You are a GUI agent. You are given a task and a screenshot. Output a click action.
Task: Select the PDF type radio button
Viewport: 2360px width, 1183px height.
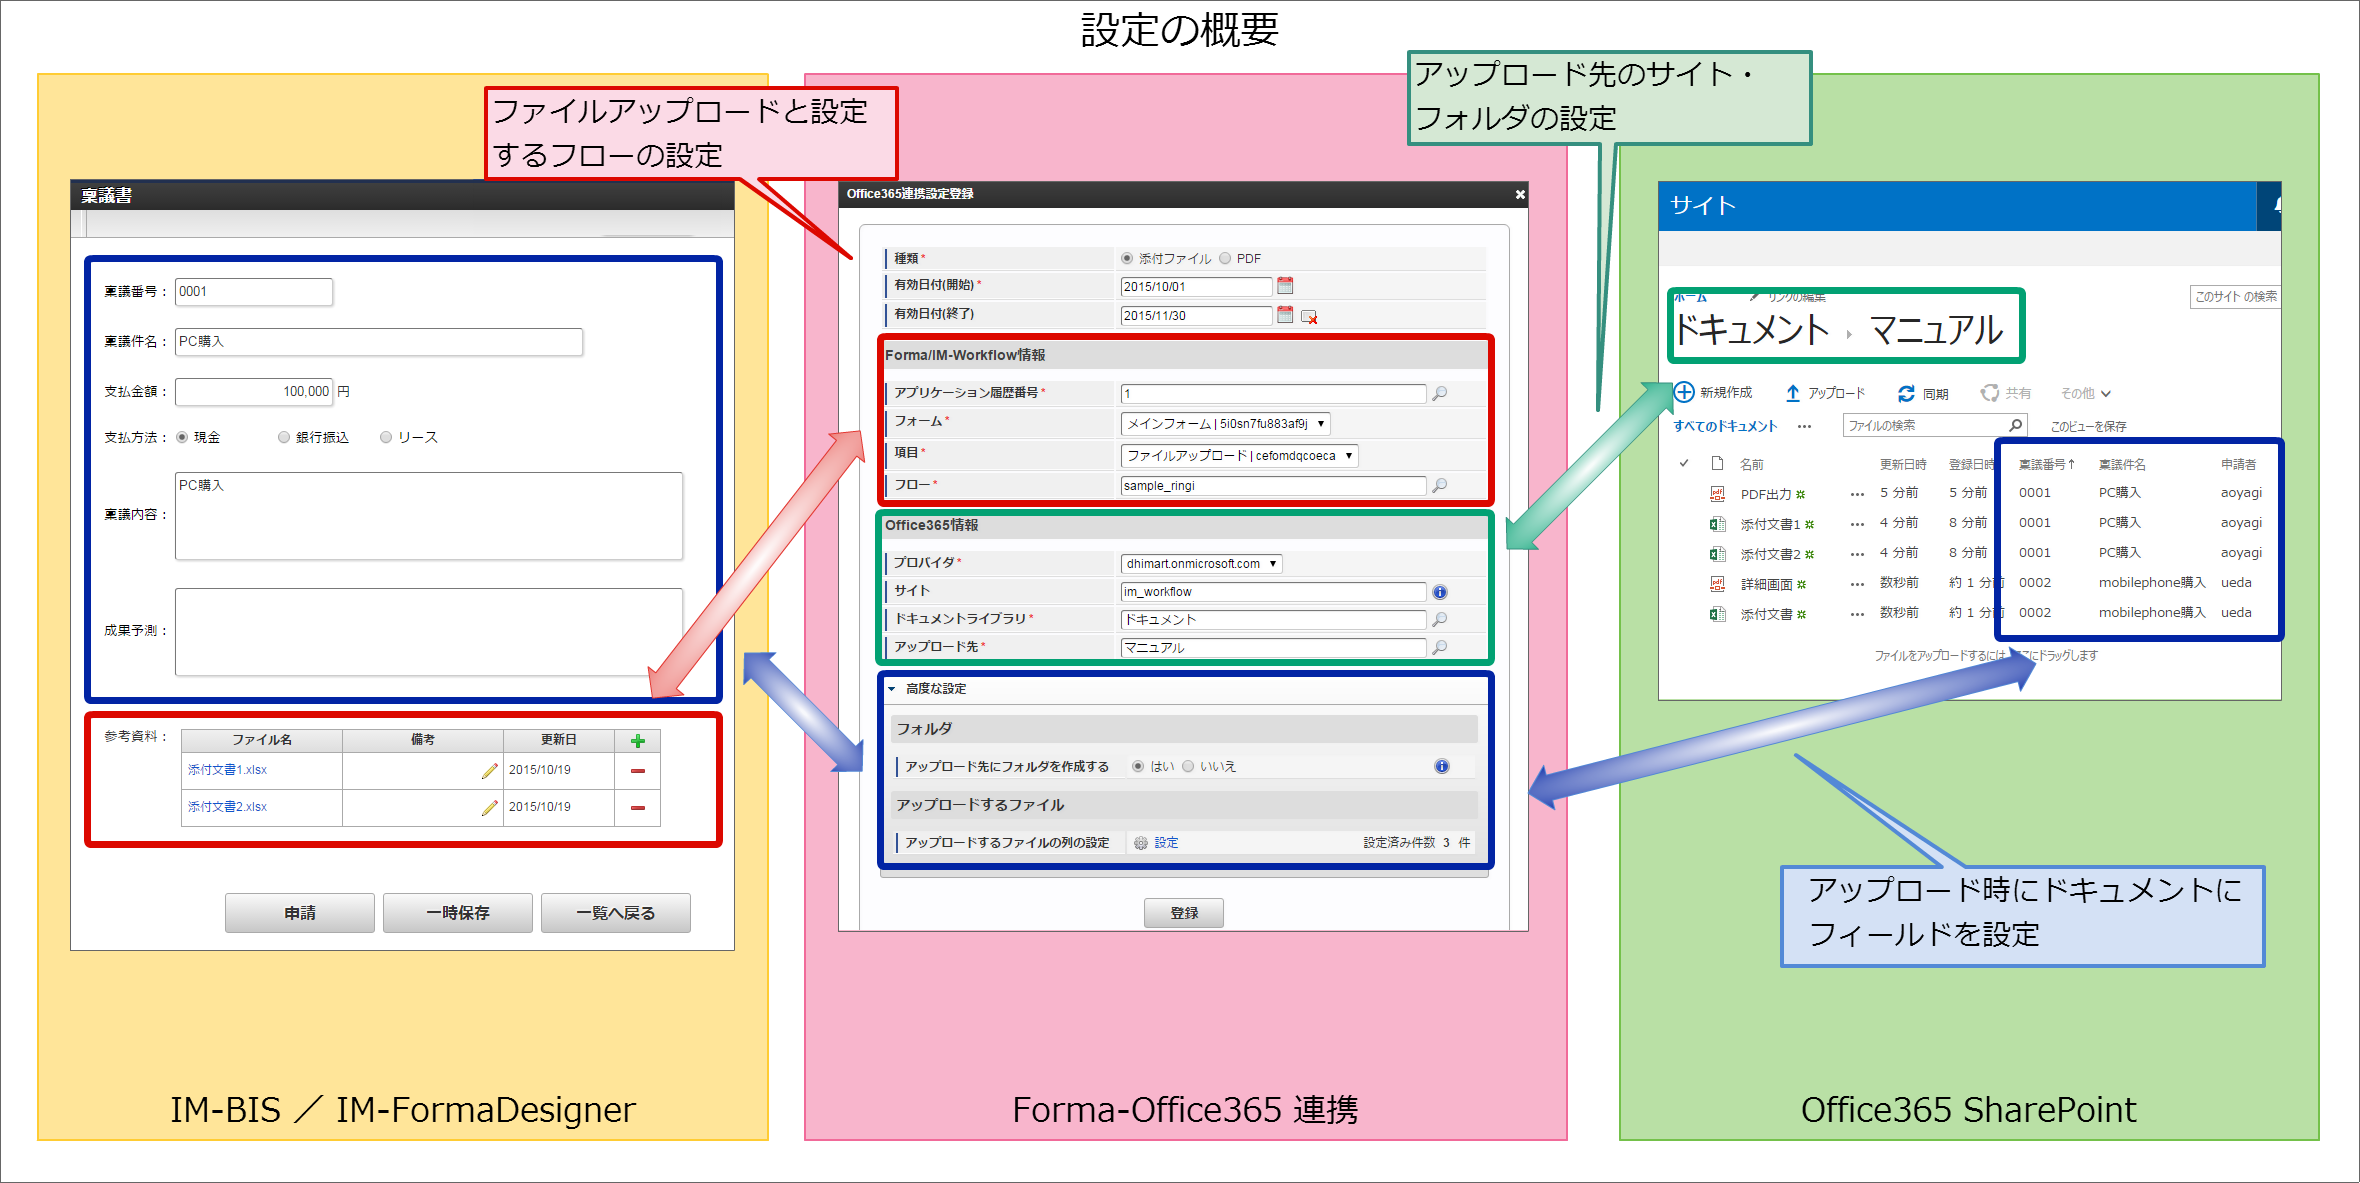click(1225, 258)
